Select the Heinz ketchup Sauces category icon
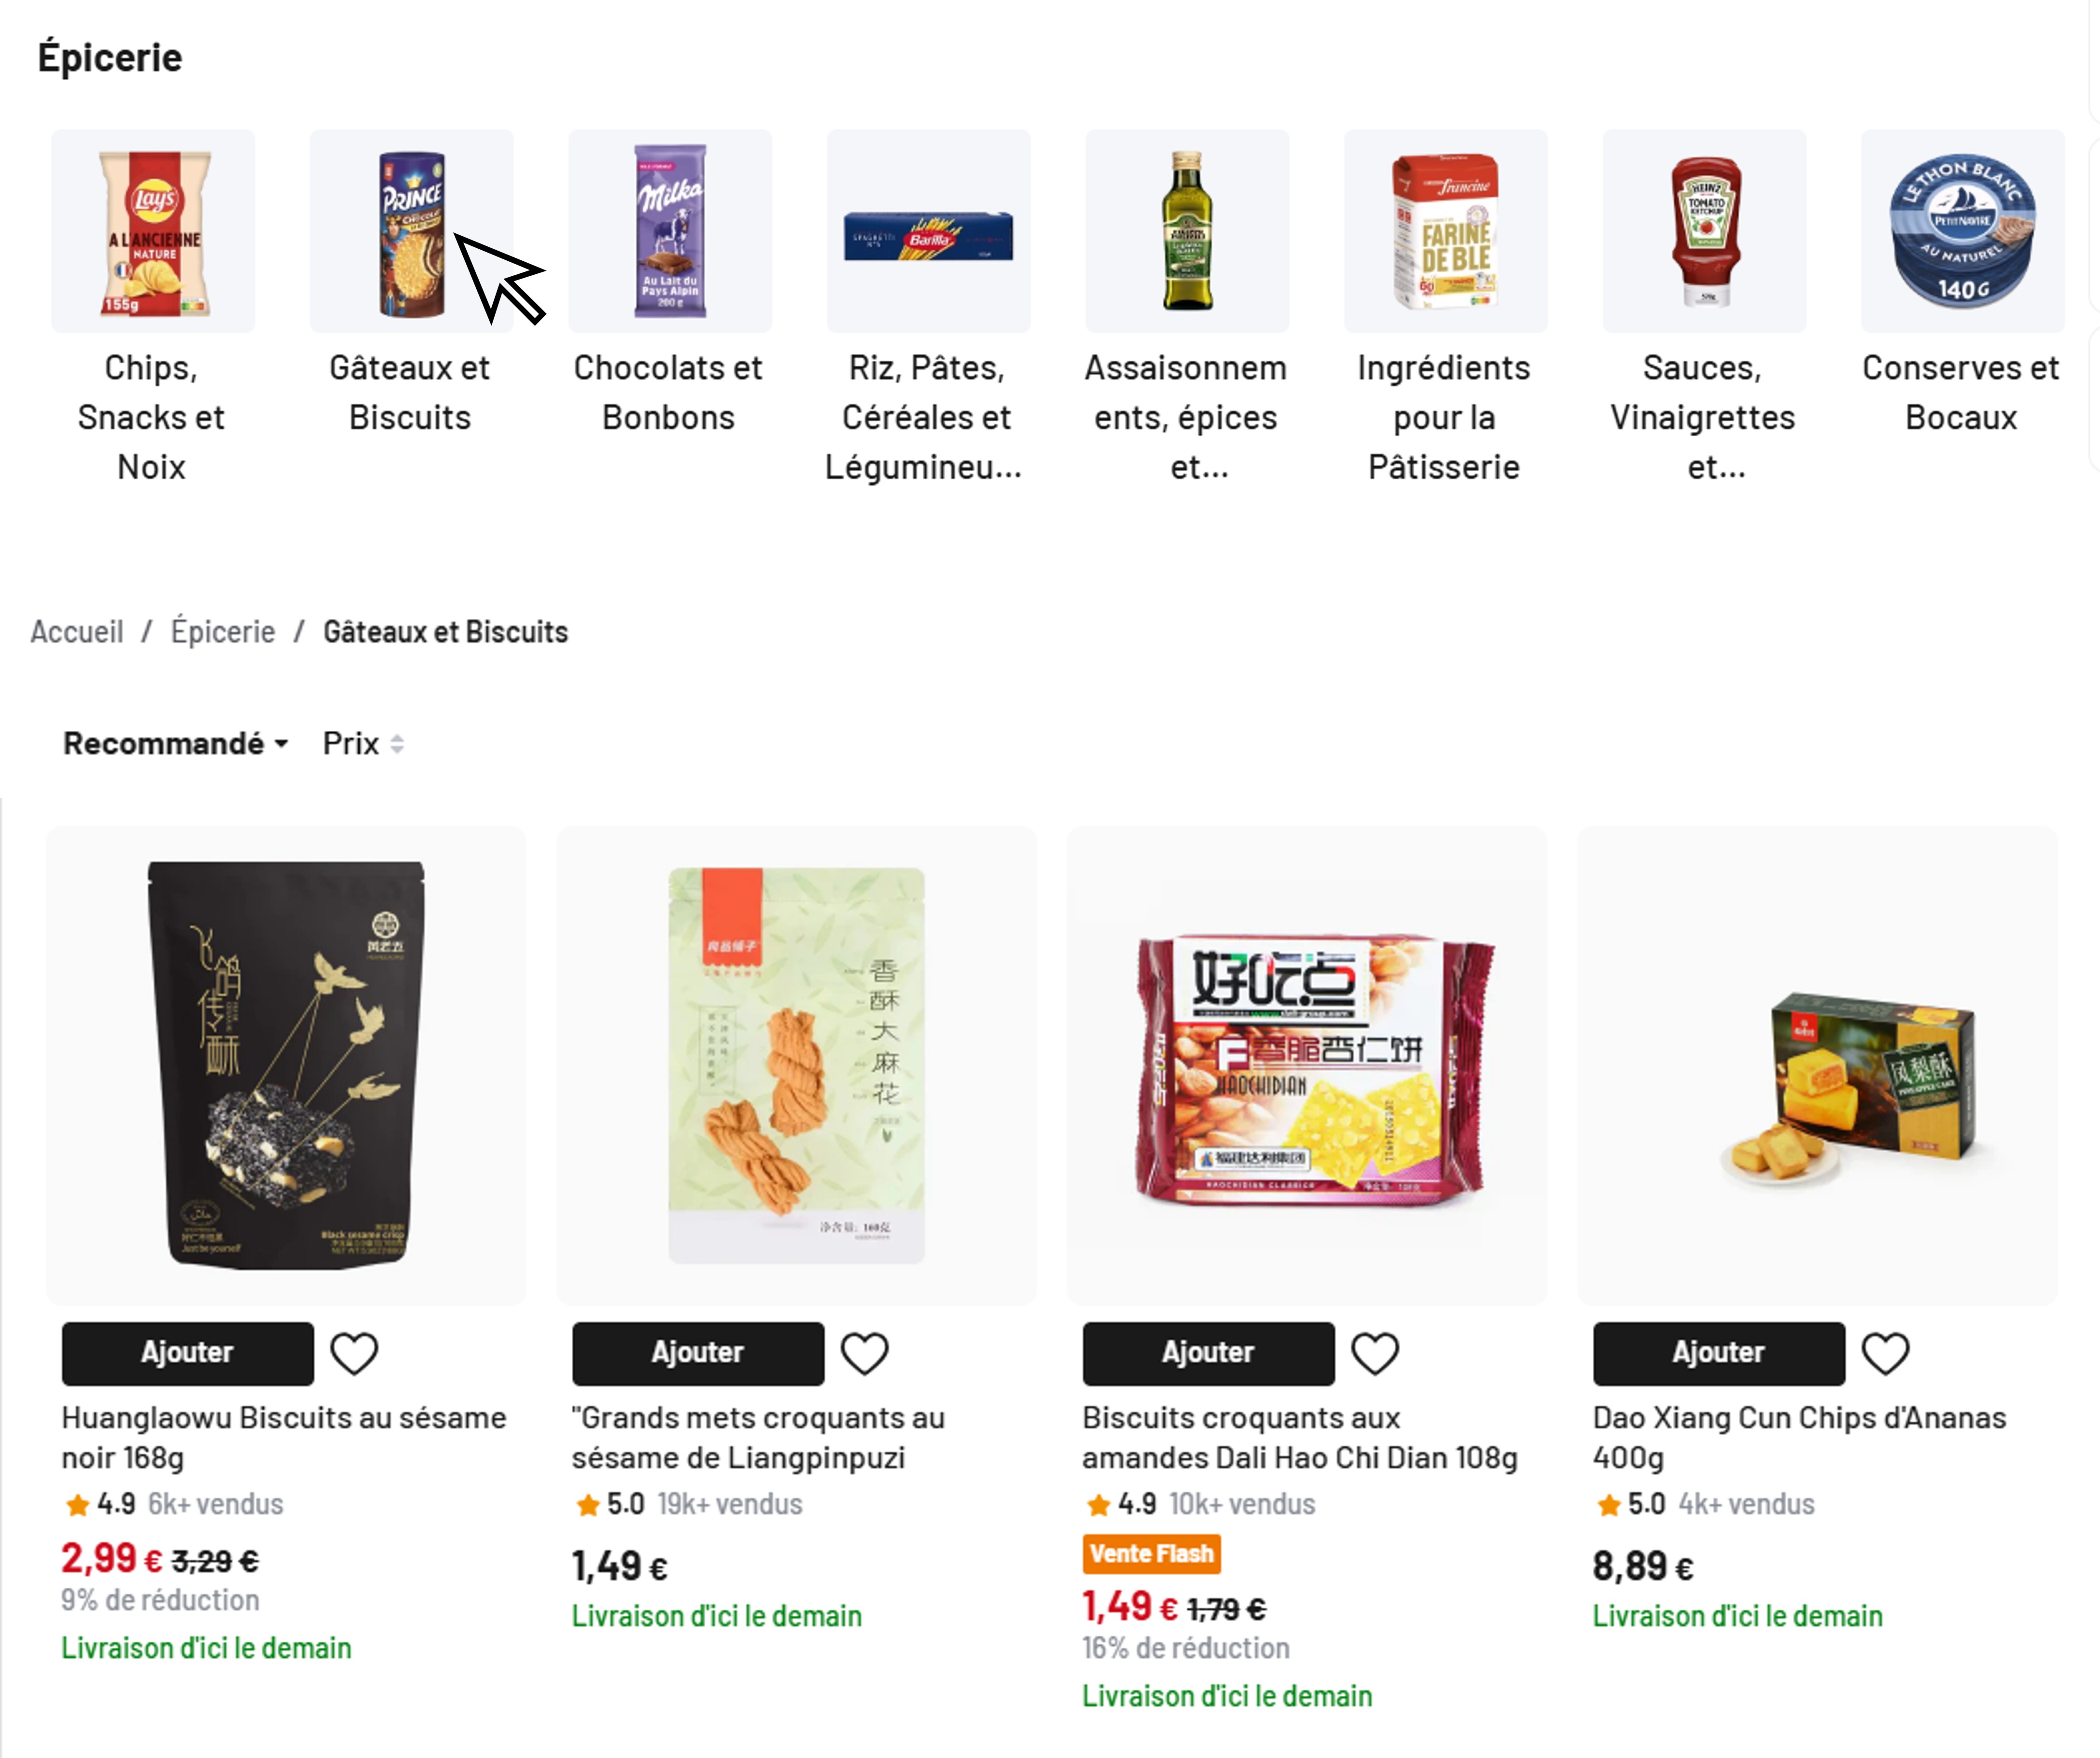 point(1704,231)
